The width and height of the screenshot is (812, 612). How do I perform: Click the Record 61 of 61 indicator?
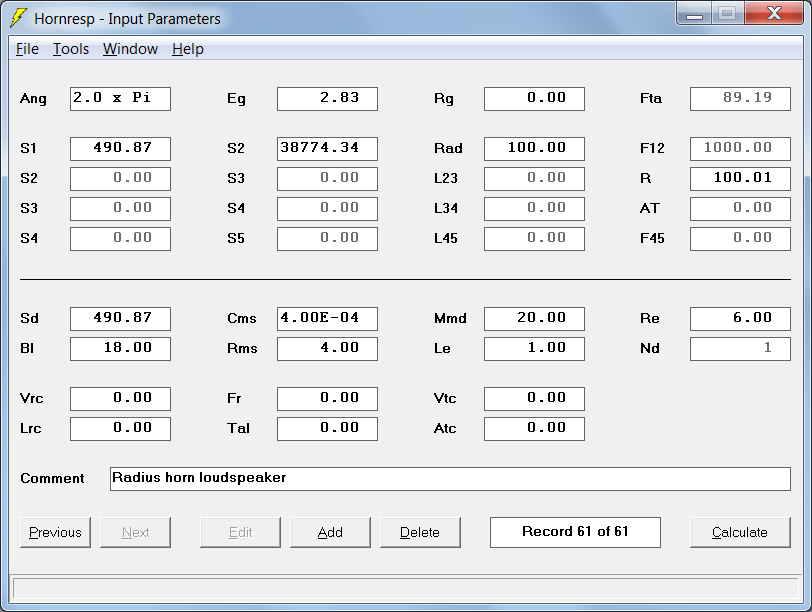[x=575, y=532]
